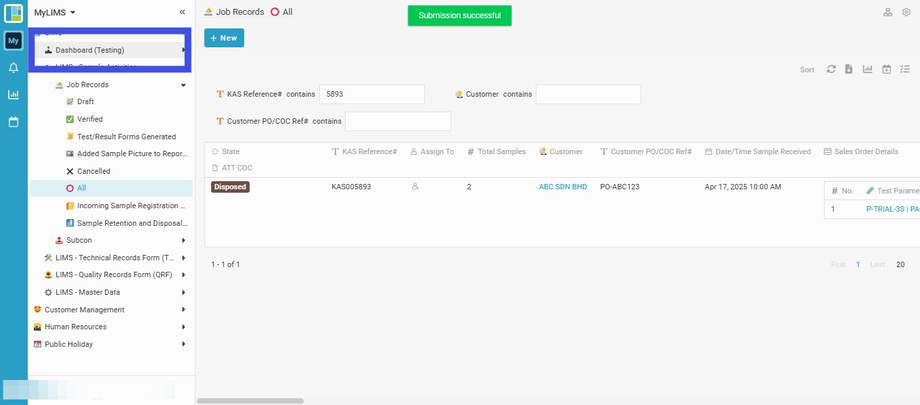Viewport: 920px width, 405px height.
Task: Go to First page in pagination
Action: click(x=838, y=265)
